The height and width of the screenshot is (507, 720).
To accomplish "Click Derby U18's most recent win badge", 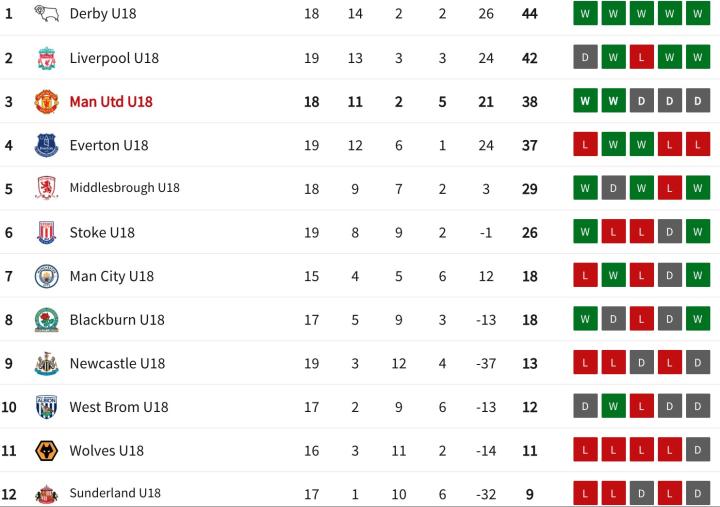I will pyautogui.click(x=697, y=14).
